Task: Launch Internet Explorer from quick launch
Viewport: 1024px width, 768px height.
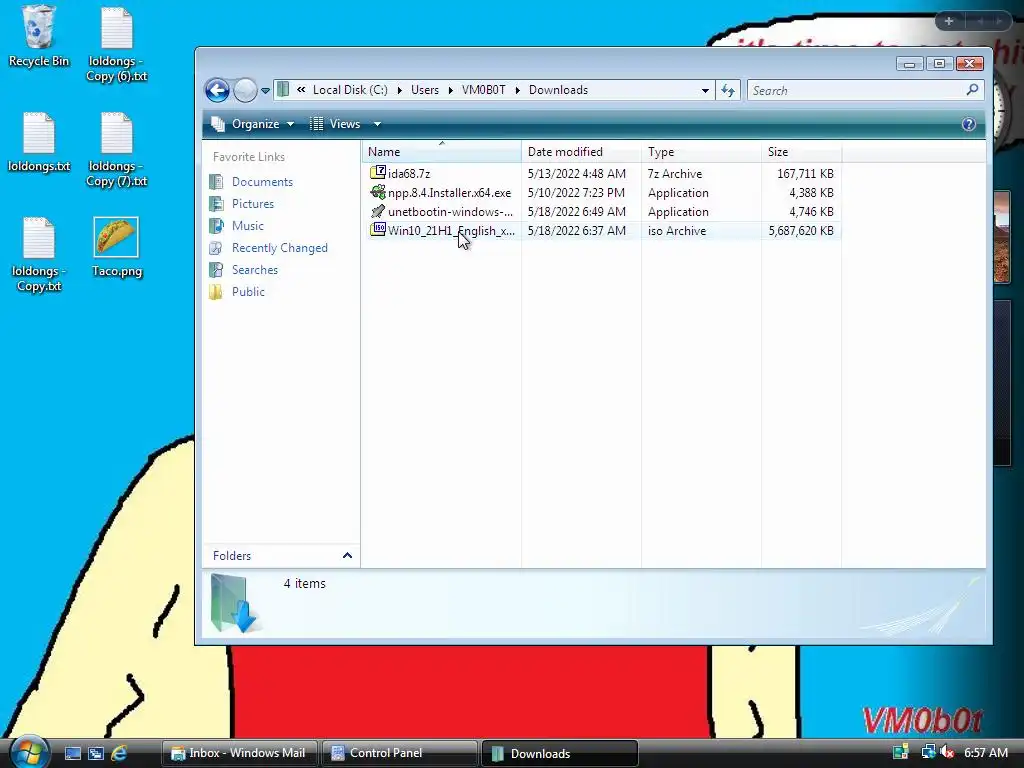Action: click(119, 754)
